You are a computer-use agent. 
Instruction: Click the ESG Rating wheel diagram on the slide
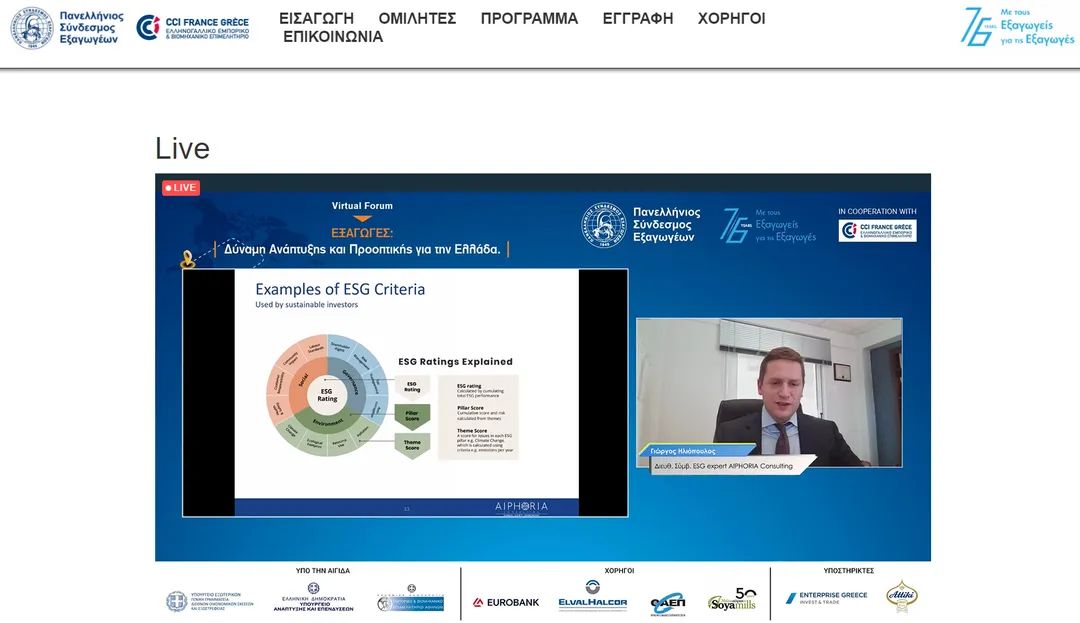pyautogui.click(x=327, y=395)
